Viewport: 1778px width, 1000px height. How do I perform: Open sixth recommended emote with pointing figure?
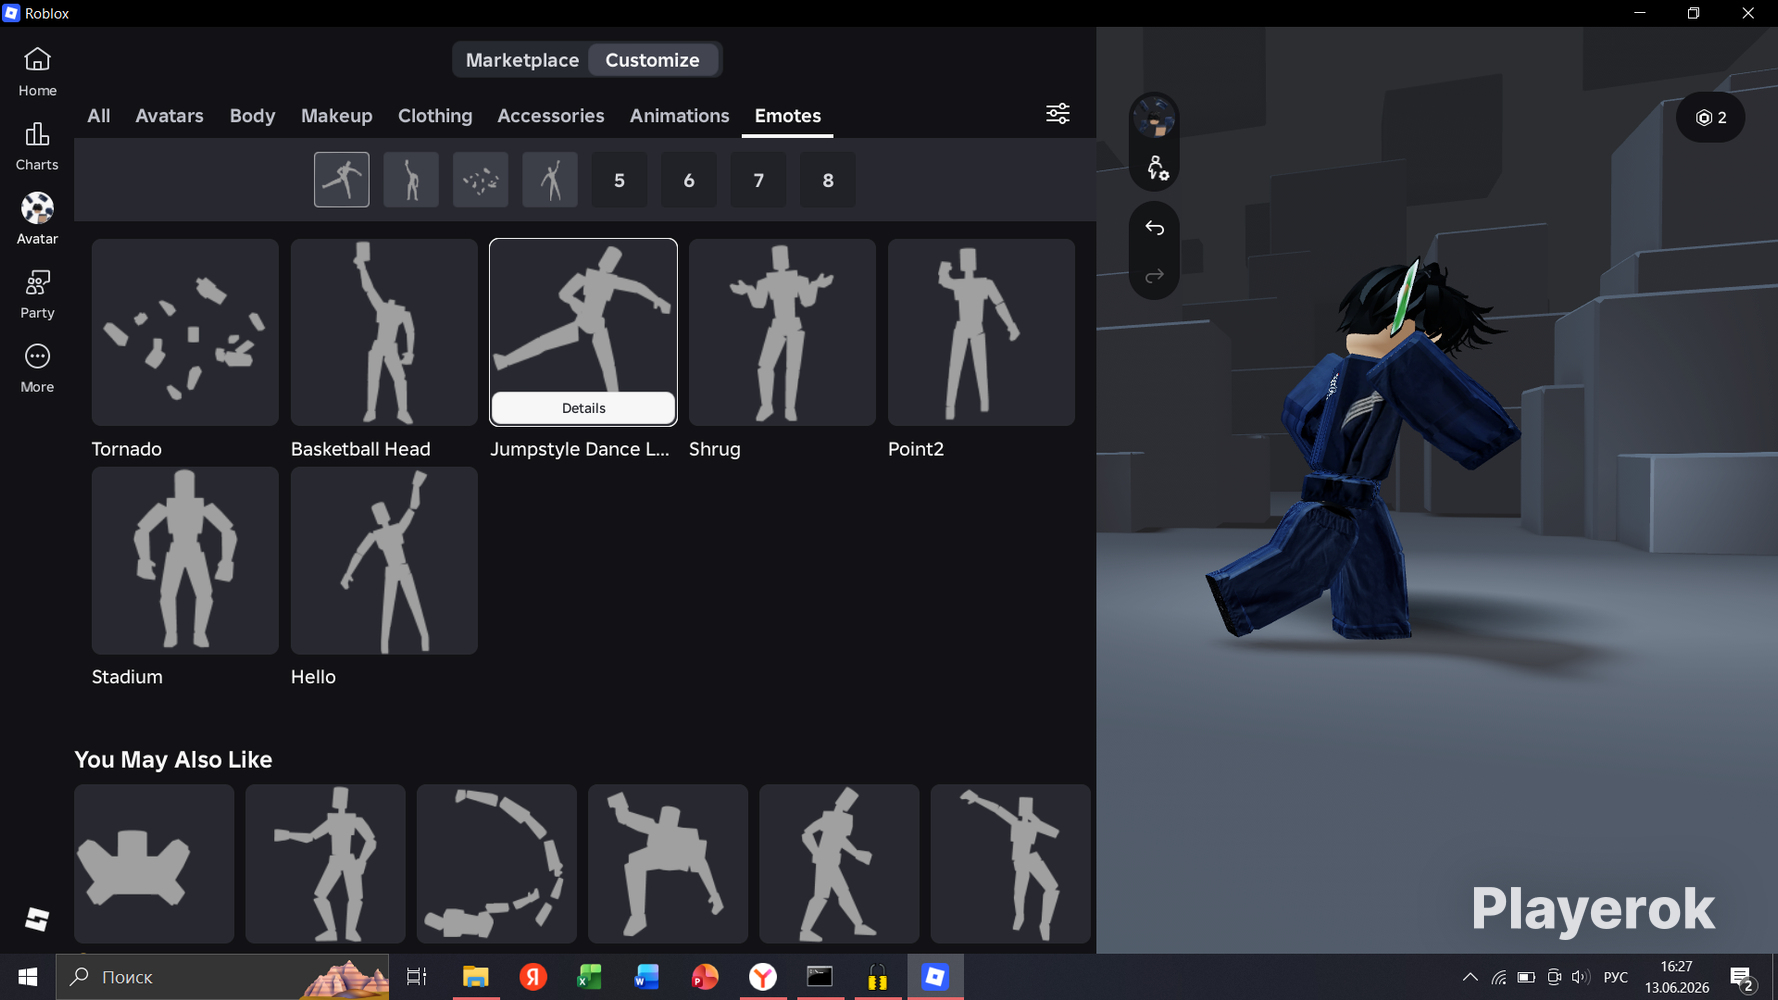(1011, 864)
